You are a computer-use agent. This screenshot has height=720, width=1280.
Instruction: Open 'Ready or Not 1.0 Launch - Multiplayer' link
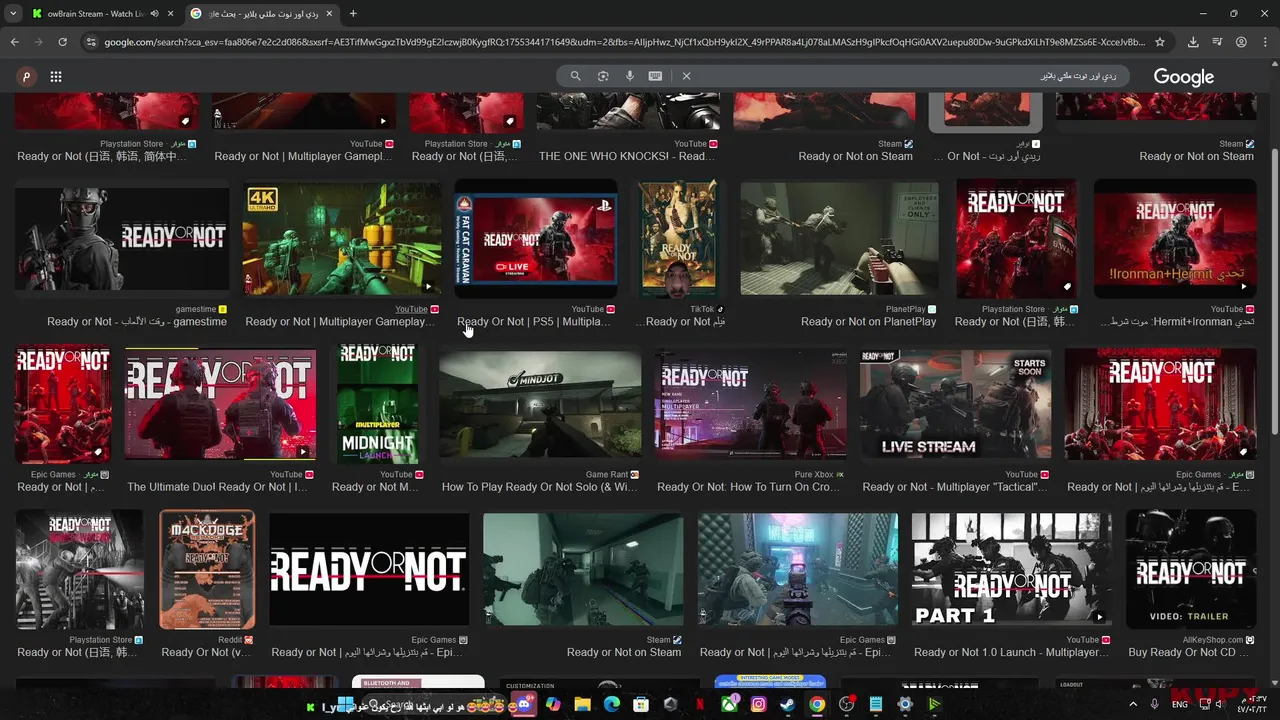1011,652
